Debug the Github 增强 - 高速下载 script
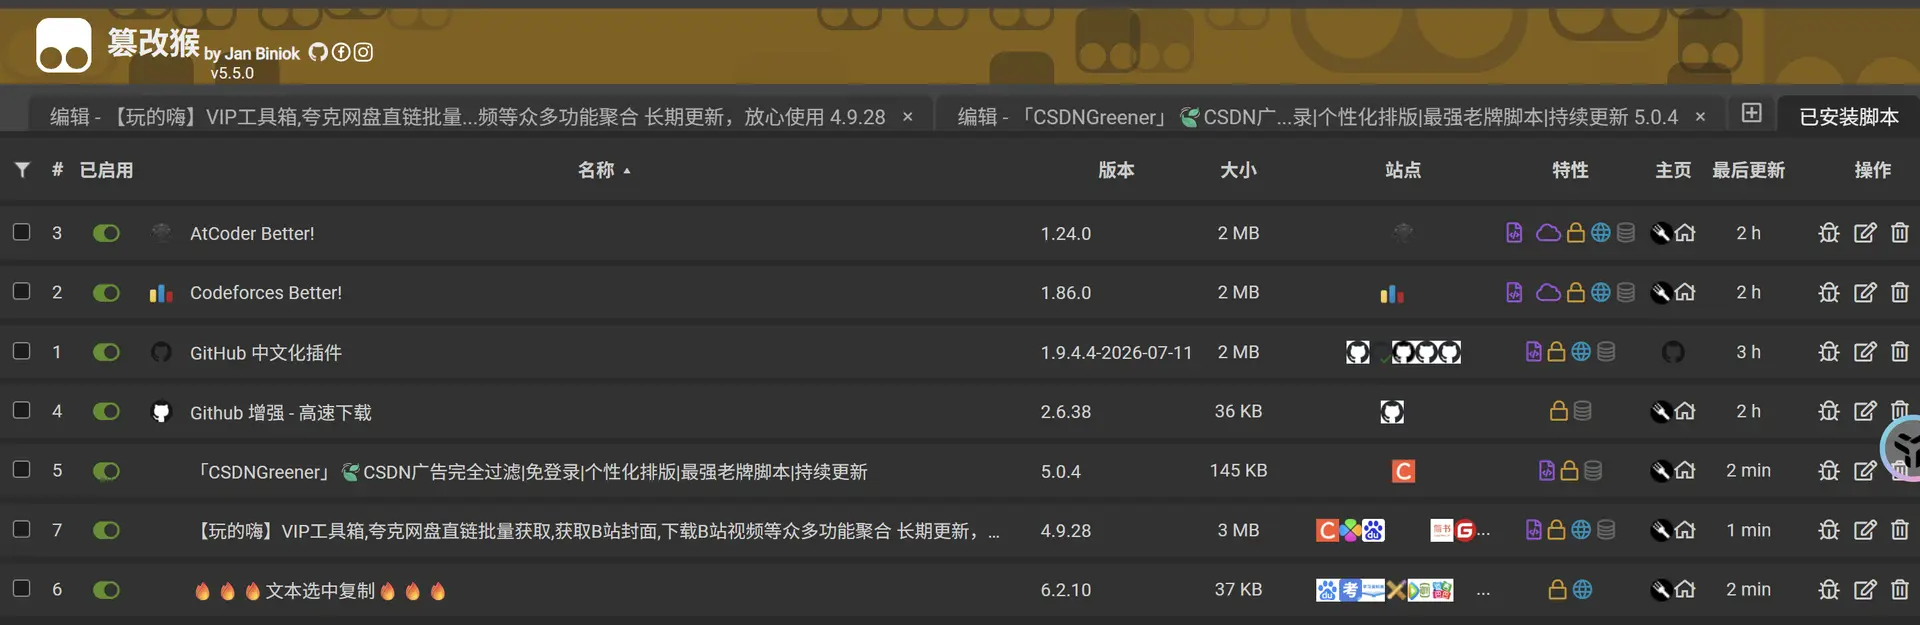Screen dimensions: 1920x625 tap(1829, 411)
